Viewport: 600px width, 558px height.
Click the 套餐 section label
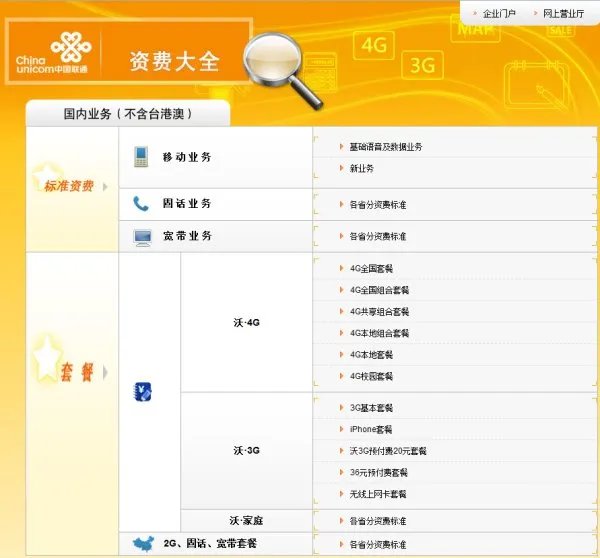pos(77,372)
